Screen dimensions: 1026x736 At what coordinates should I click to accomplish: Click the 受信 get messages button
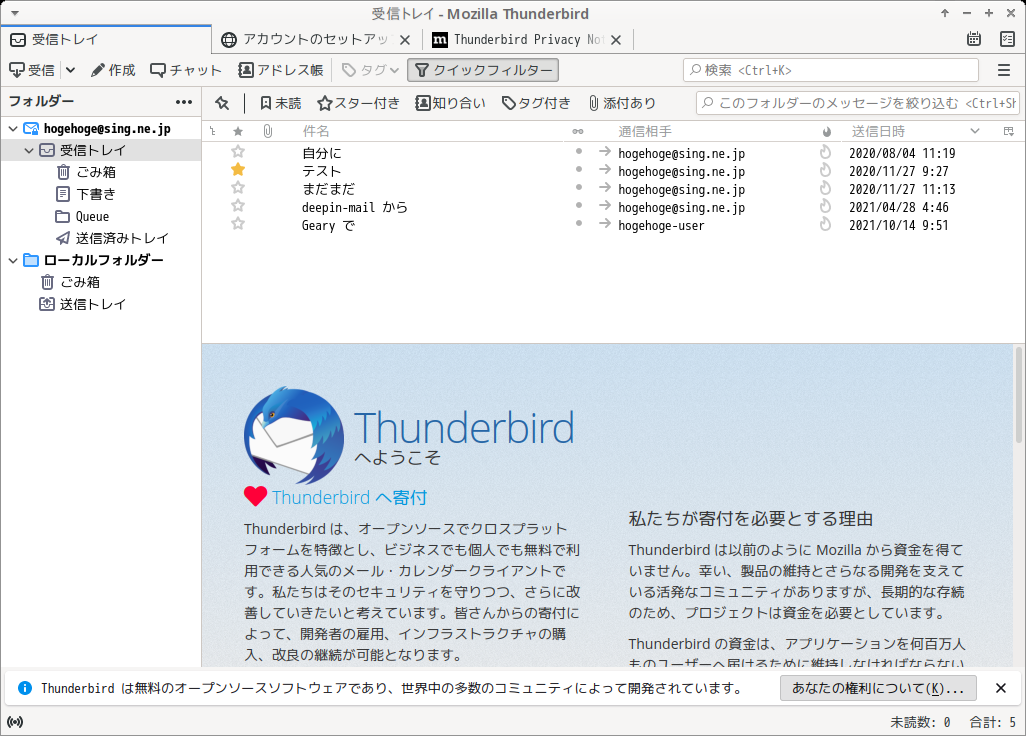coord(31,70)
